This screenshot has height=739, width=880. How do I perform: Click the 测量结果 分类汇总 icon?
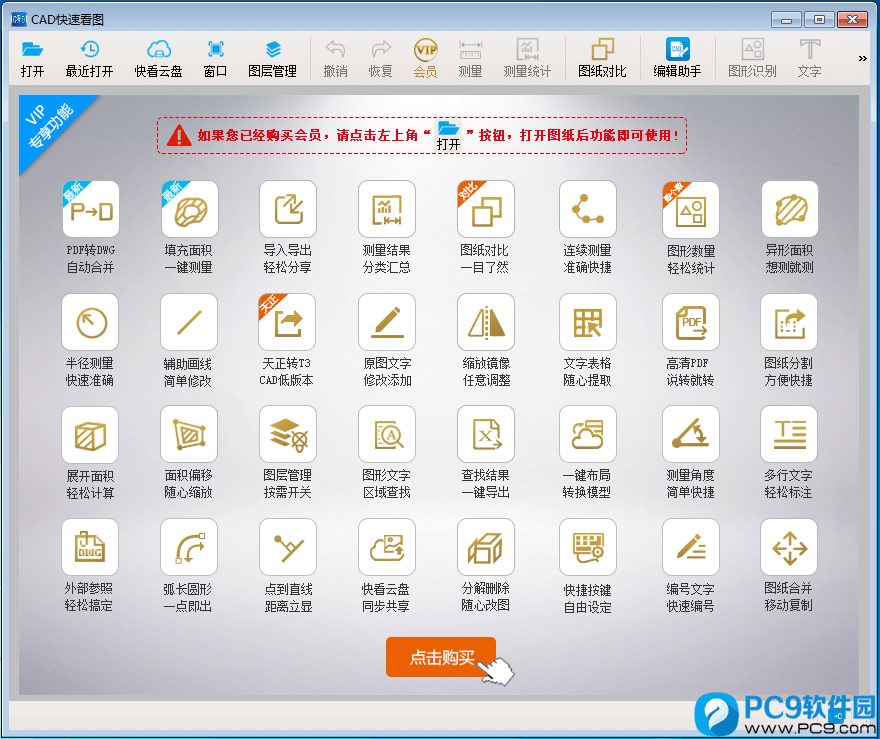pyautogui.click(x=387, y=209)
